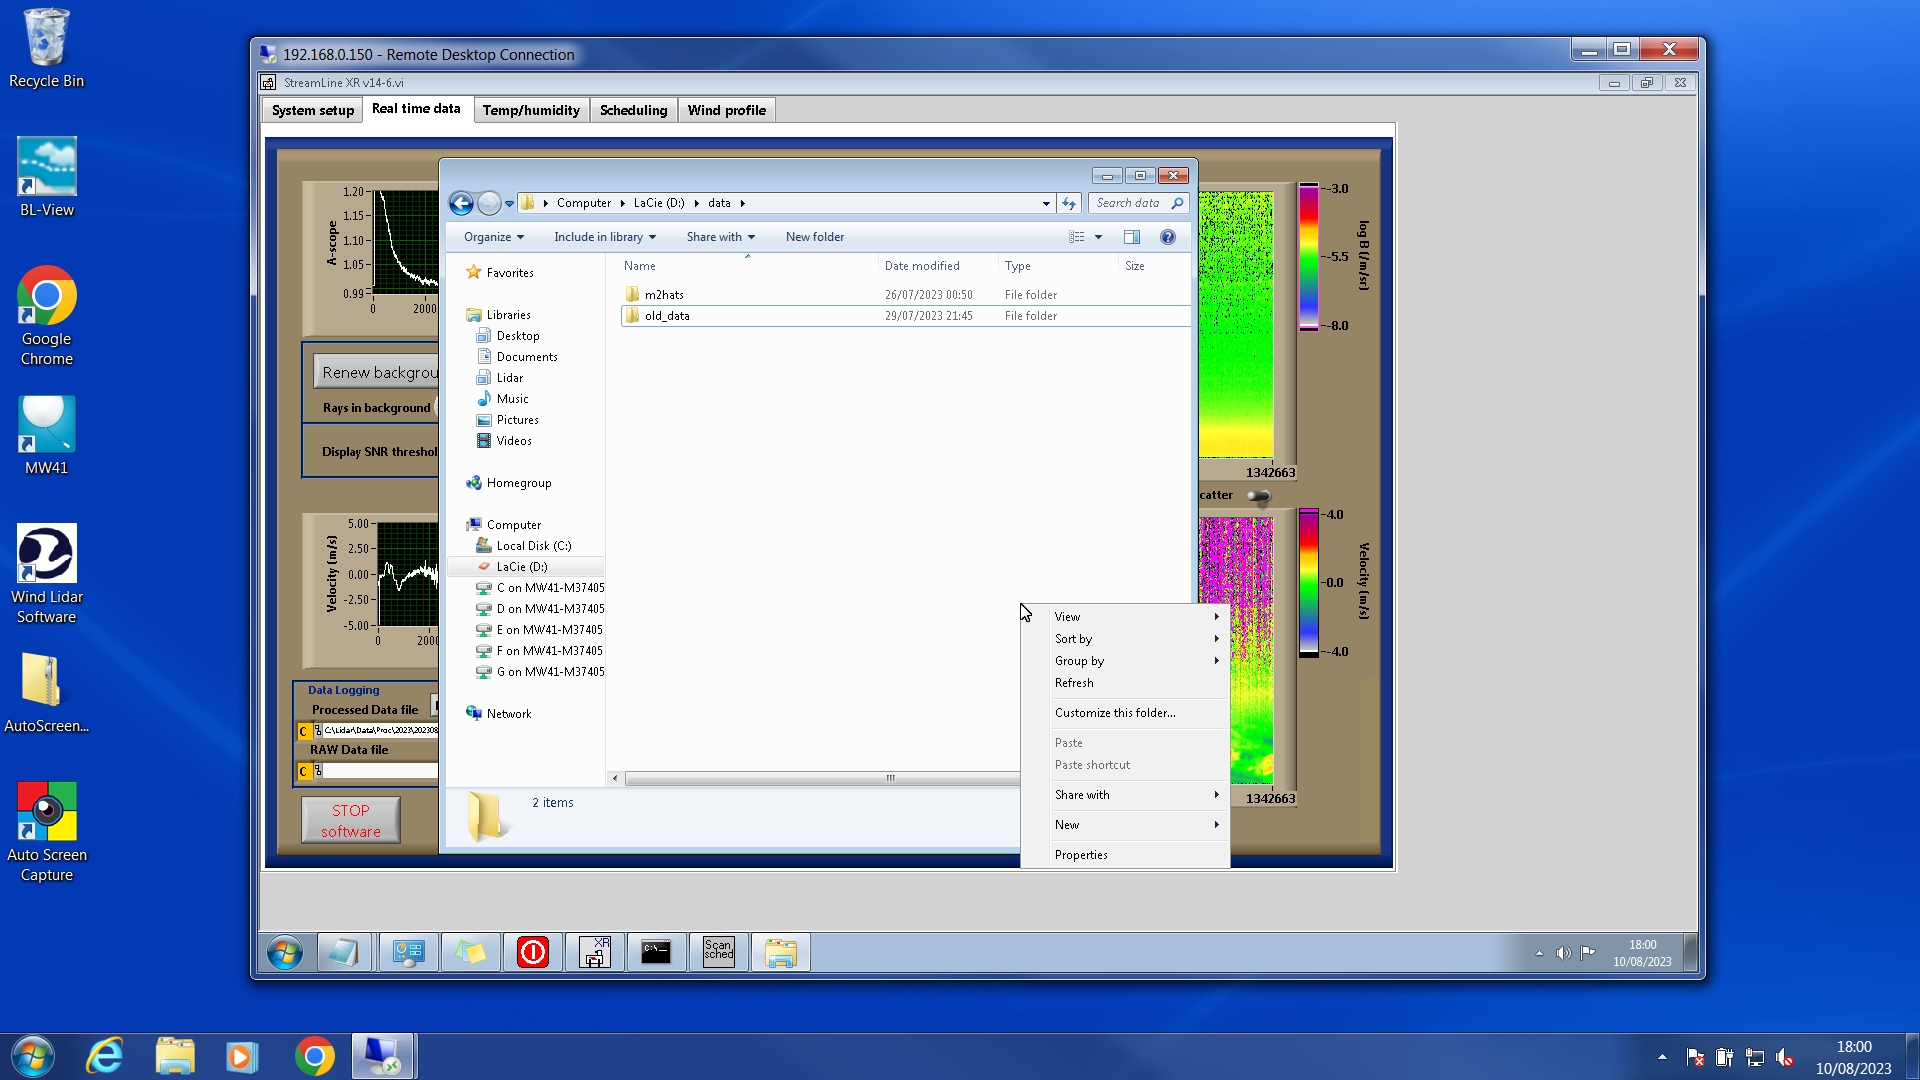Open the StreamLine XR icon in remote taskbar
The width and height of the screenshot is (1920, 1080).
point(595,952)
